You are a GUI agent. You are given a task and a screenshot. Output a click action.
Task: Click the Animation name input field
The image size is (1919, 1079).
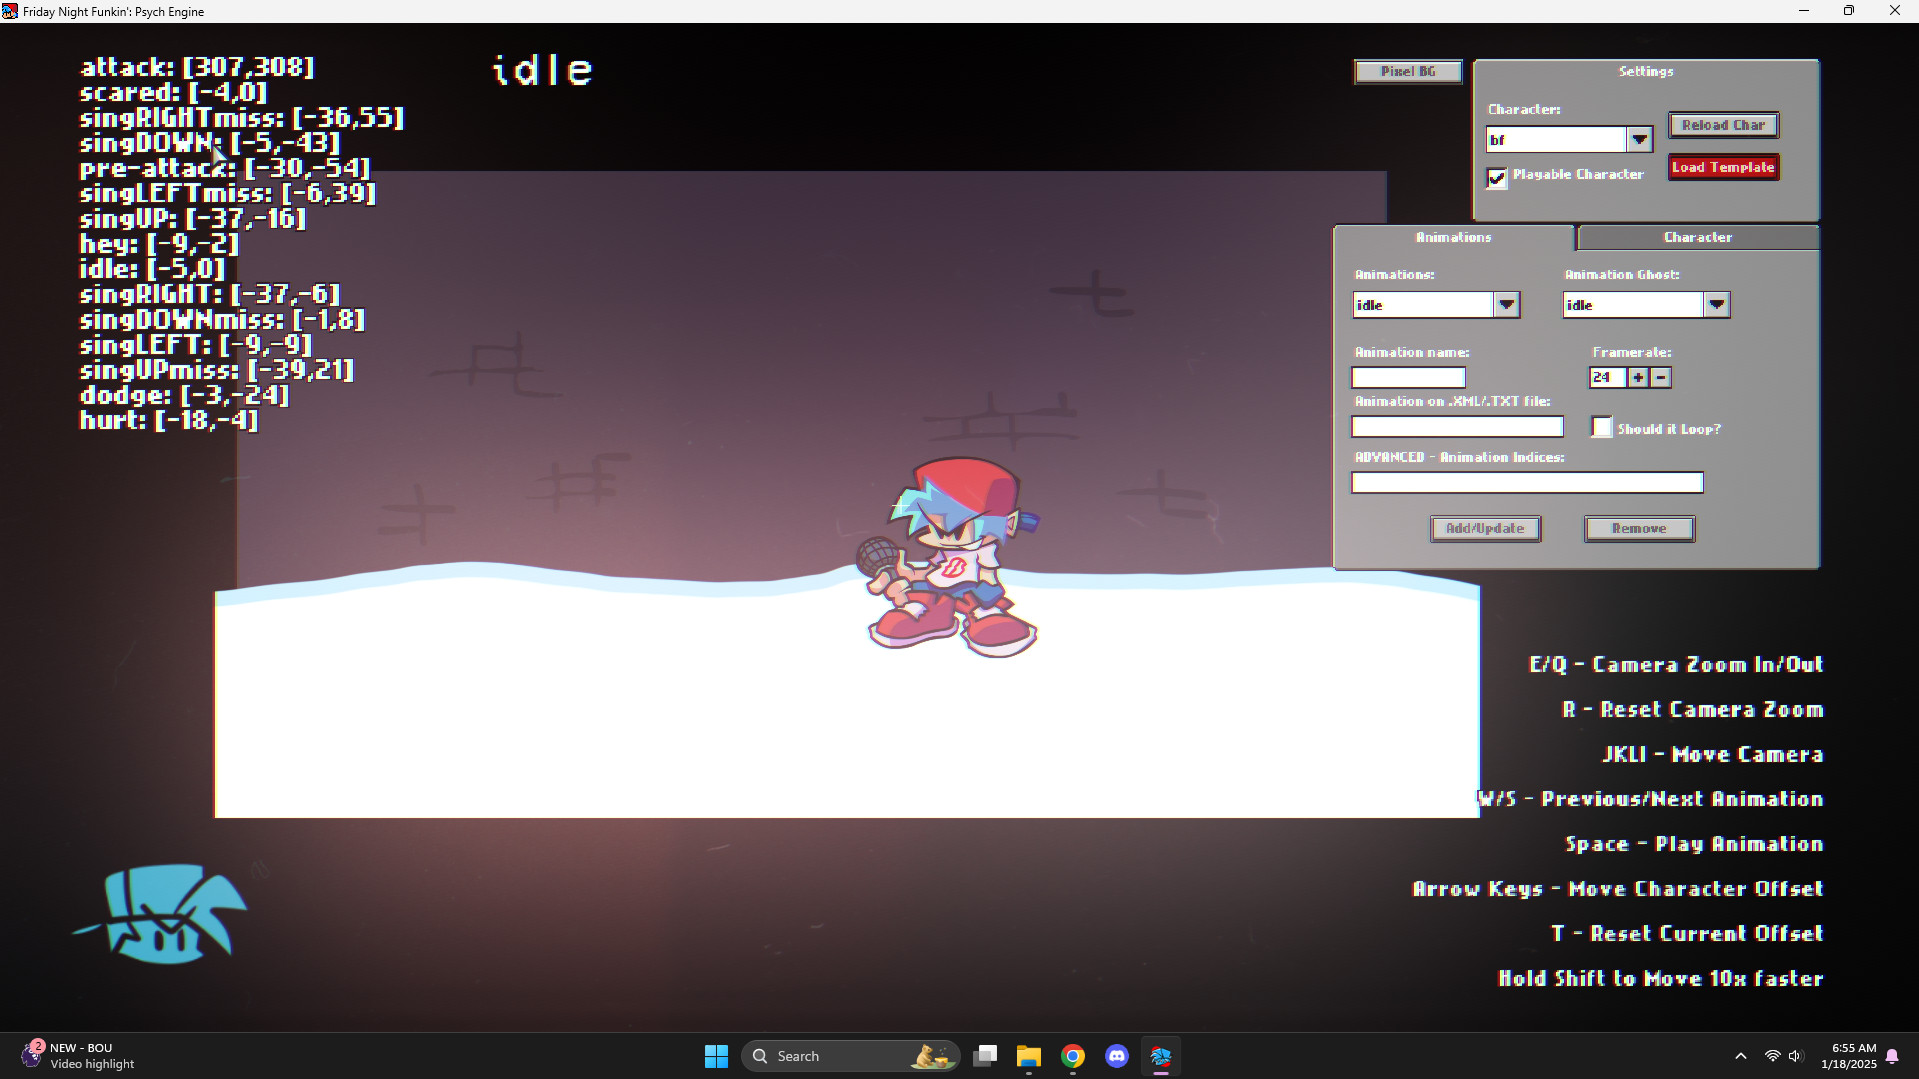(1408, 378)
